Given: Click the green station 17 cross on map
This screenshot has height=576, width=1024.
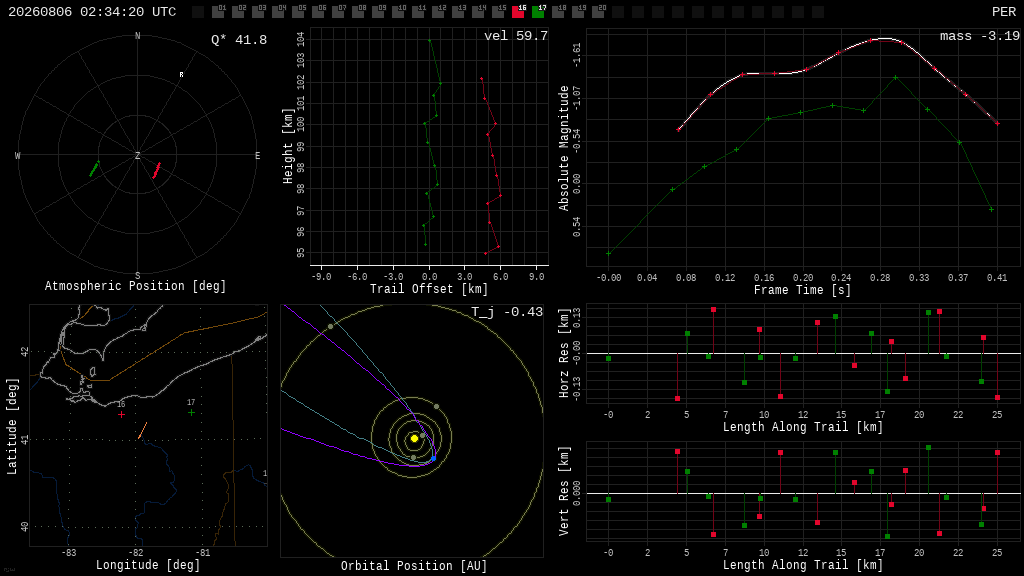Looking at the screenshot, I should coord(191,413).
